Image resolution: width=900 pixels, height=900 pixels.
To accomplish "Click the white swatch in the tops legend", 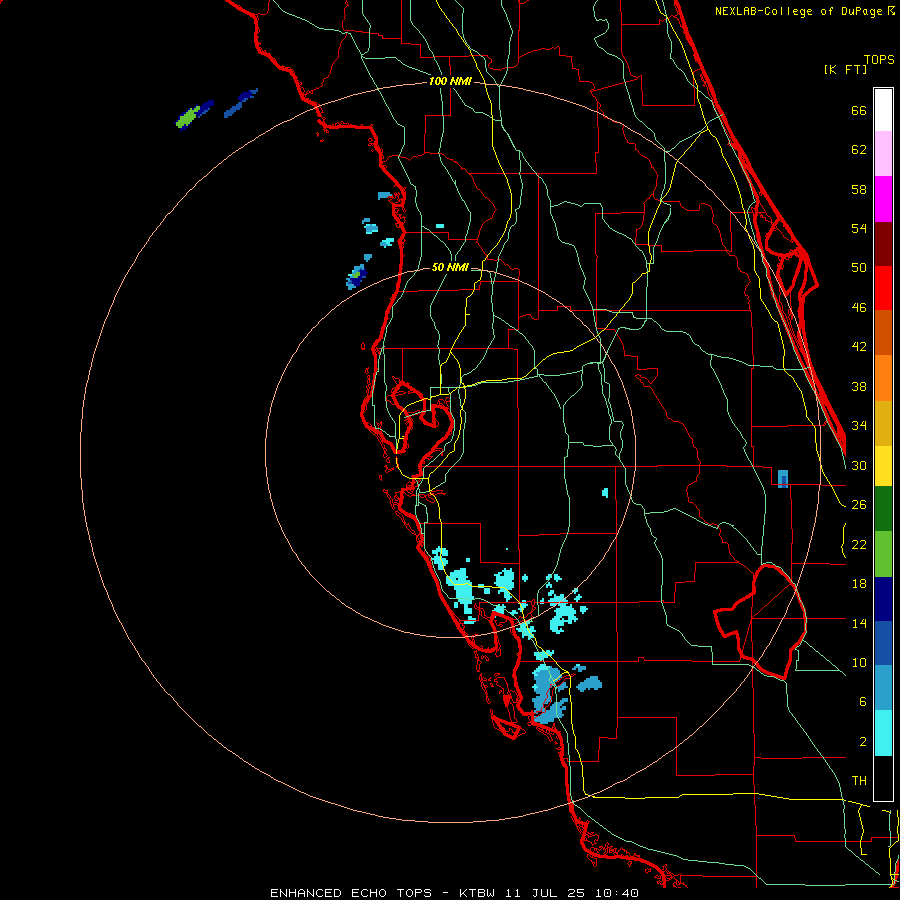I will click(883, 110).
